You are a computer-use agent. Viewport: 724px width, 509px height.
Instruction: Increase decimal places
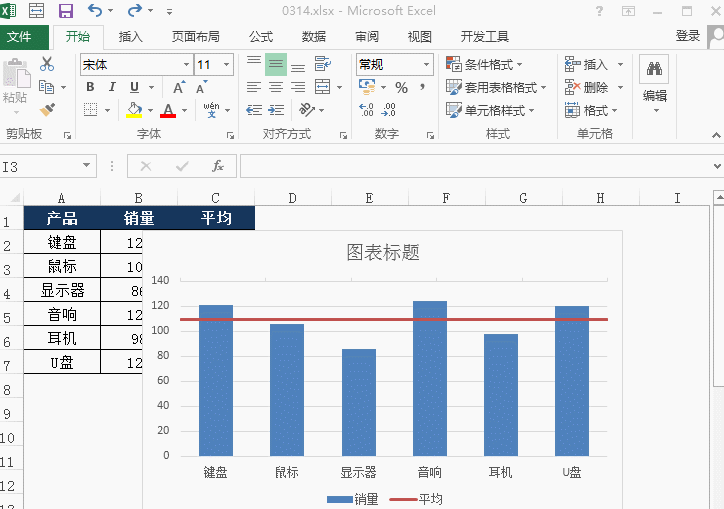click(x=366, y=110)
